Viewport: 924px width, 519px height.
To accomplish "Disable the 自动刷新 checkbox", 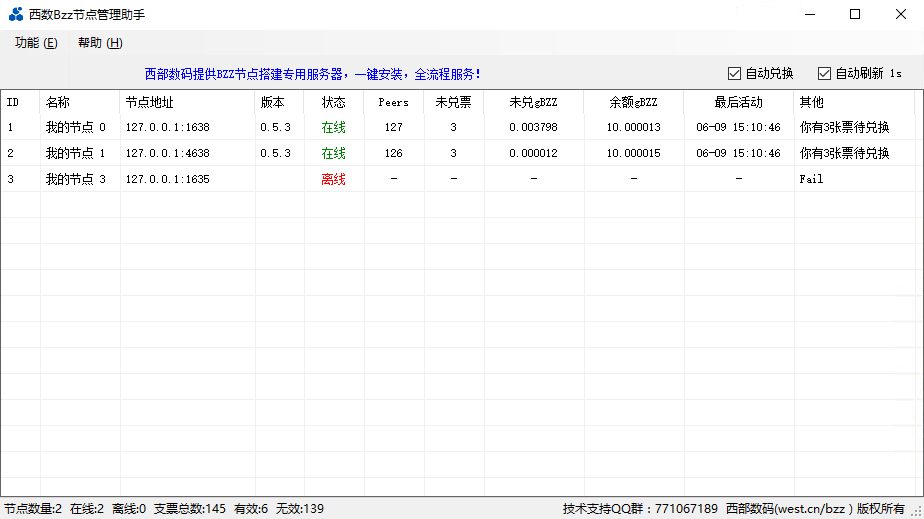I will [x=825, y=74].
